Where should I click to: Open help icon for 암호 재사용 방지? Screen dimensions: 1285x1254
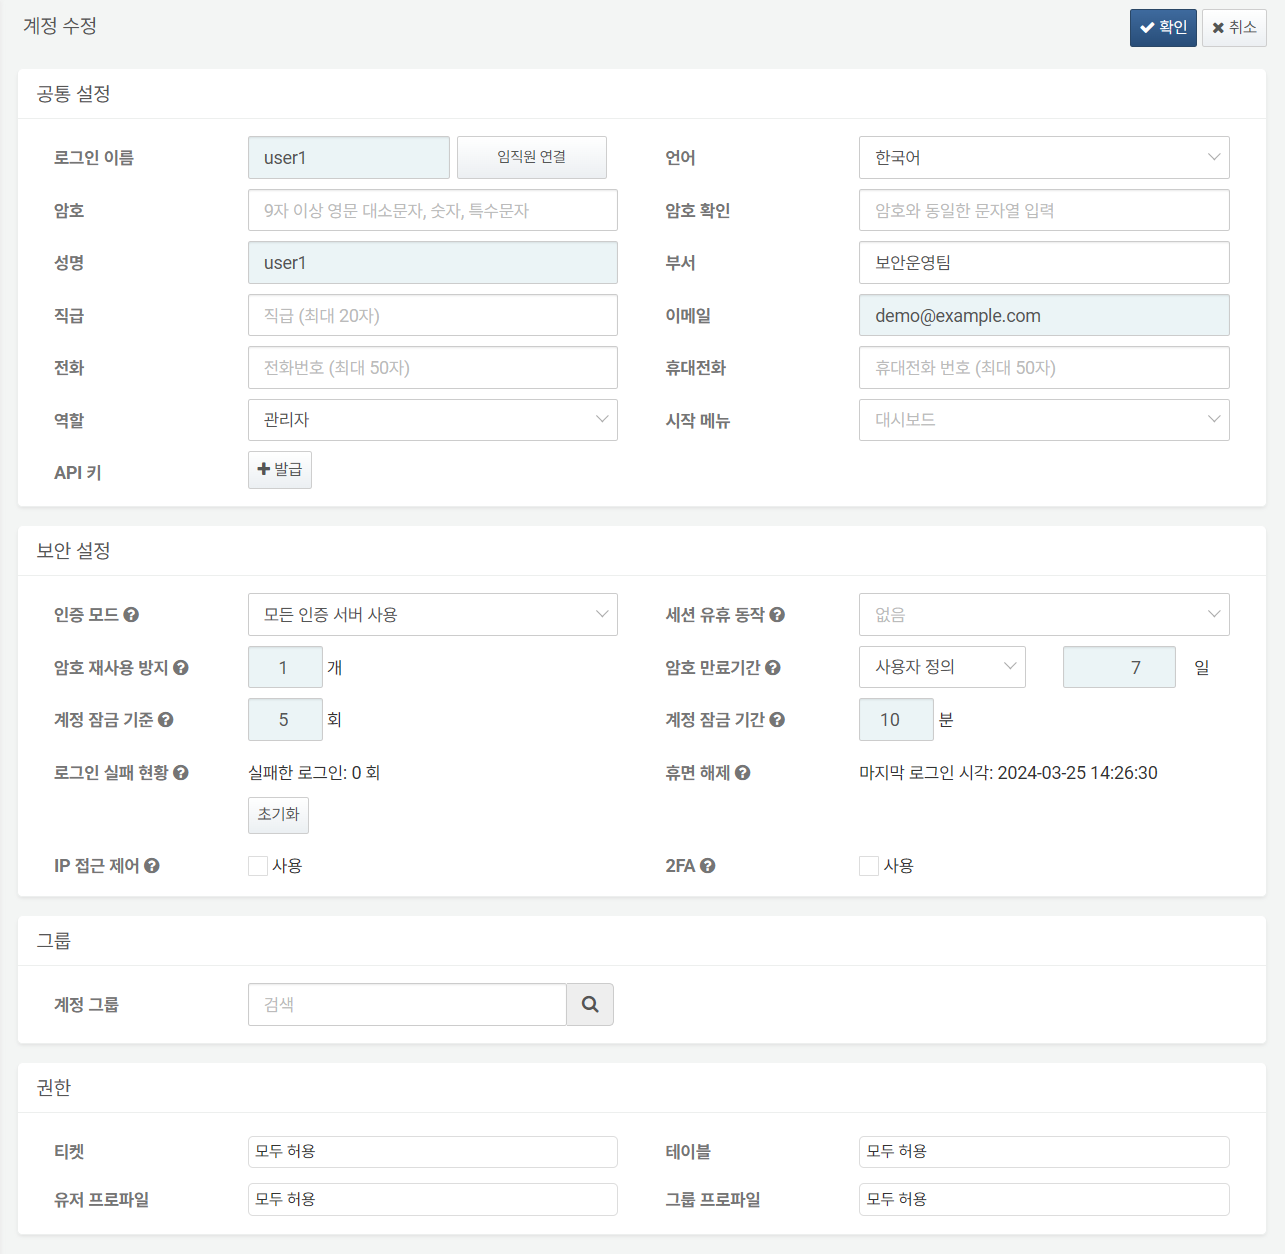(181, 668)
